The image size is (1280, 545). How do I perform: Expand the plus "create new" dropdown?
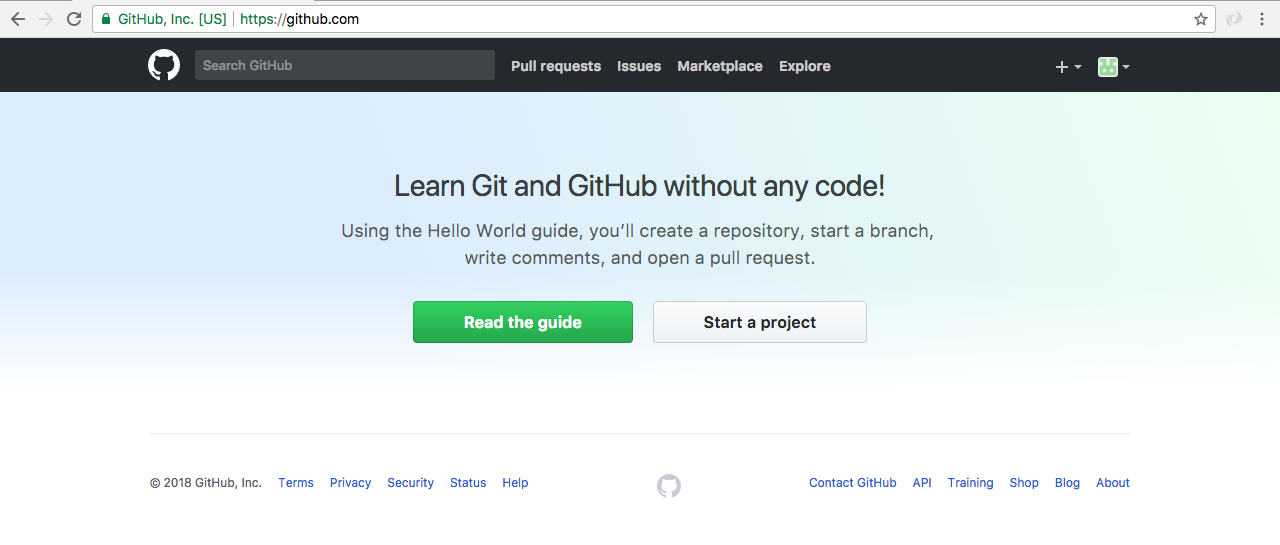1068,67
